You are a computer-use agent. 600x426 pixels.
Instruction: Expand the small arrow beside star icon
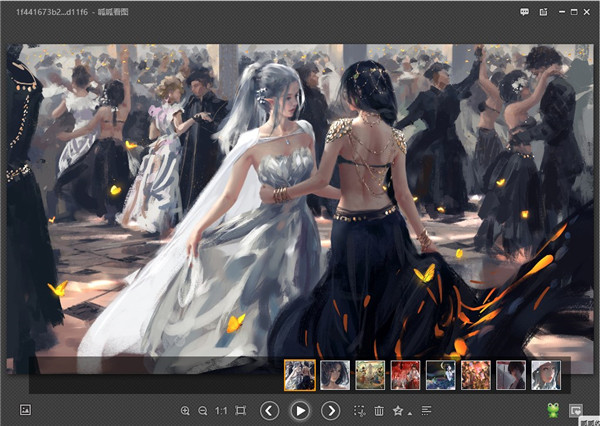410,413
